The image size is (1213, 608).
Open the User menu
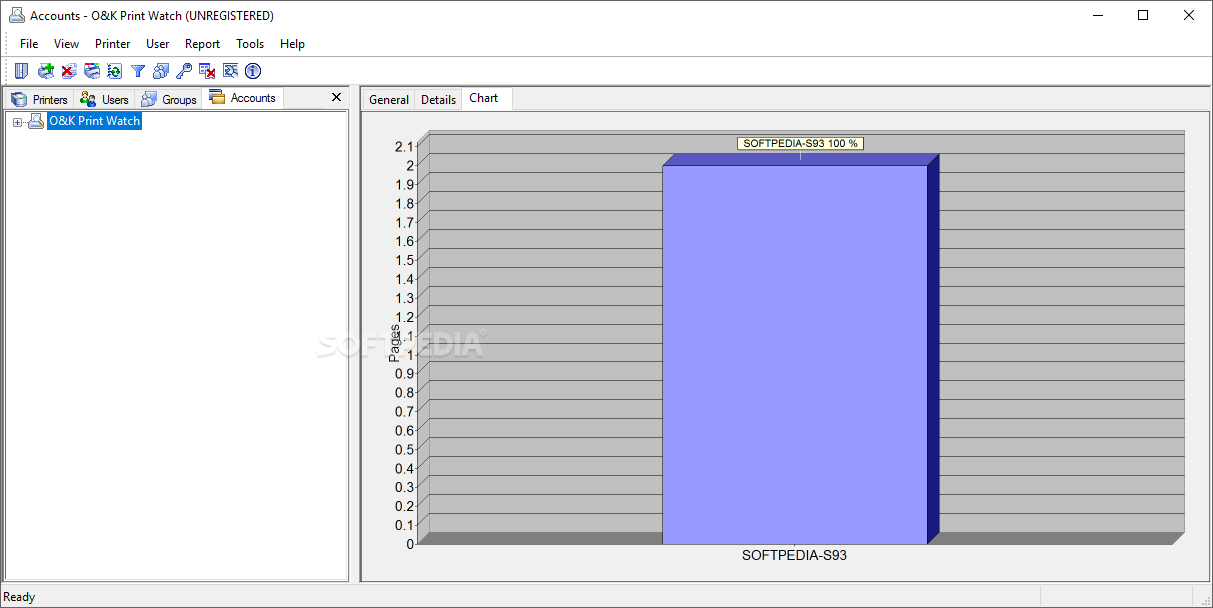157,44
